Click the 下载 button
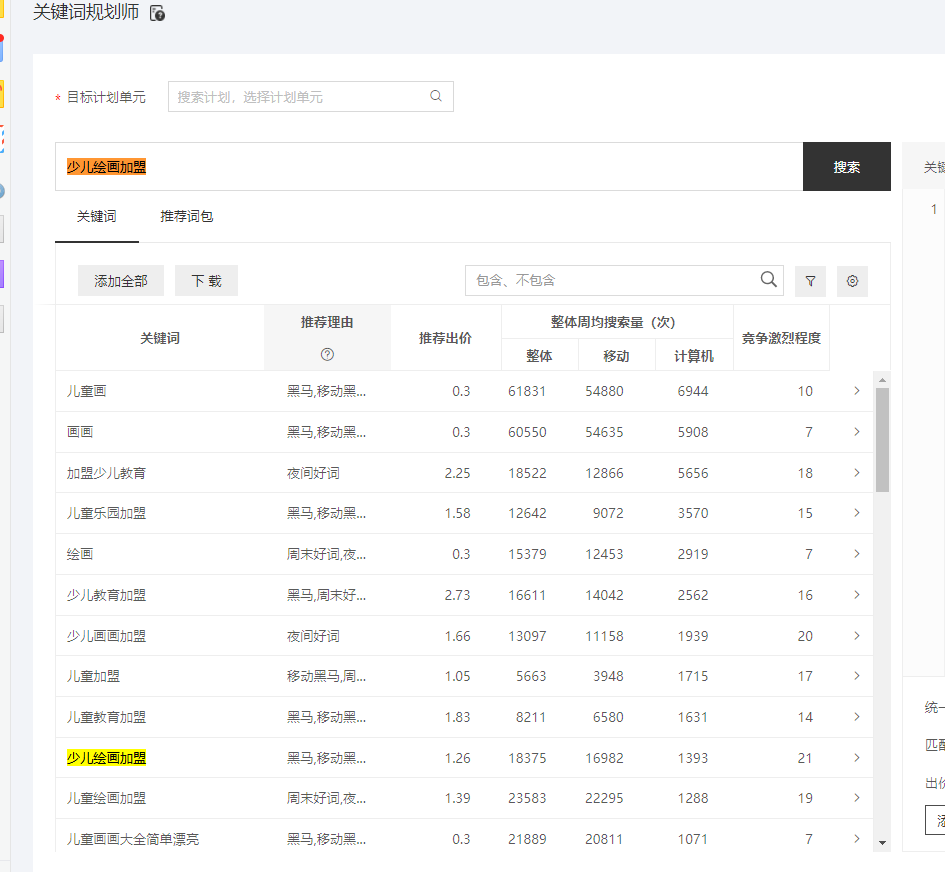 click(x=206, y=281)
